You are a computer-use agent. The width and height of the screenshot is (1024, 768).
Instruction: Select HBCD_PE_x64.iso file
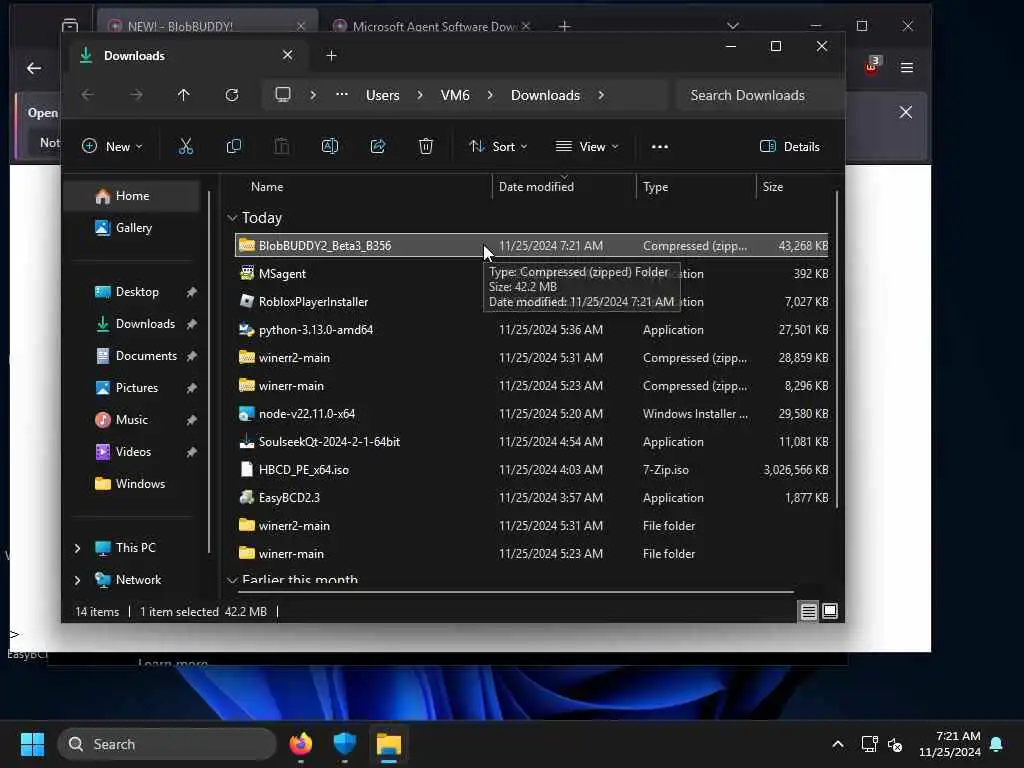click(x=532, y=470)
